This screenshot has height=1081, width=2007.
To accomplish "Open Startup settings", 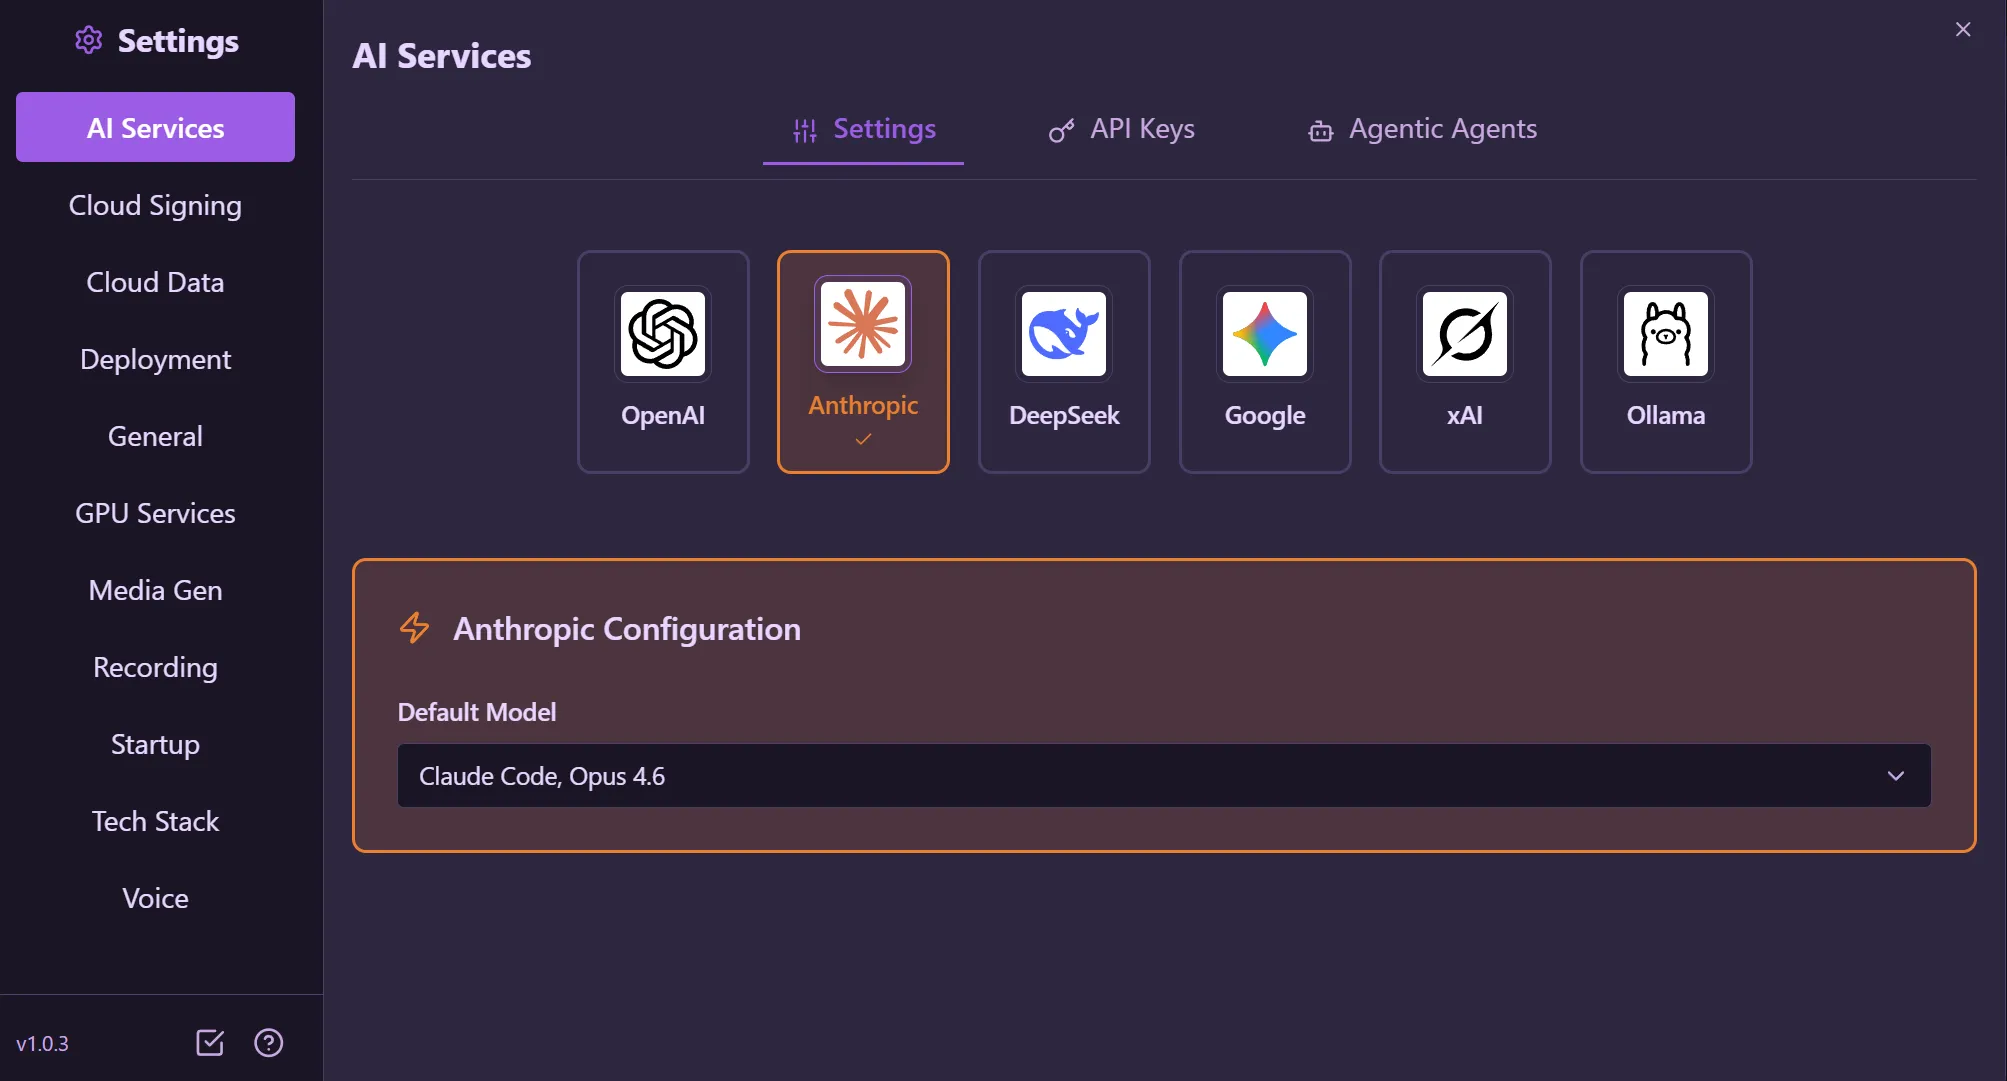I will (x=155, y=744).
